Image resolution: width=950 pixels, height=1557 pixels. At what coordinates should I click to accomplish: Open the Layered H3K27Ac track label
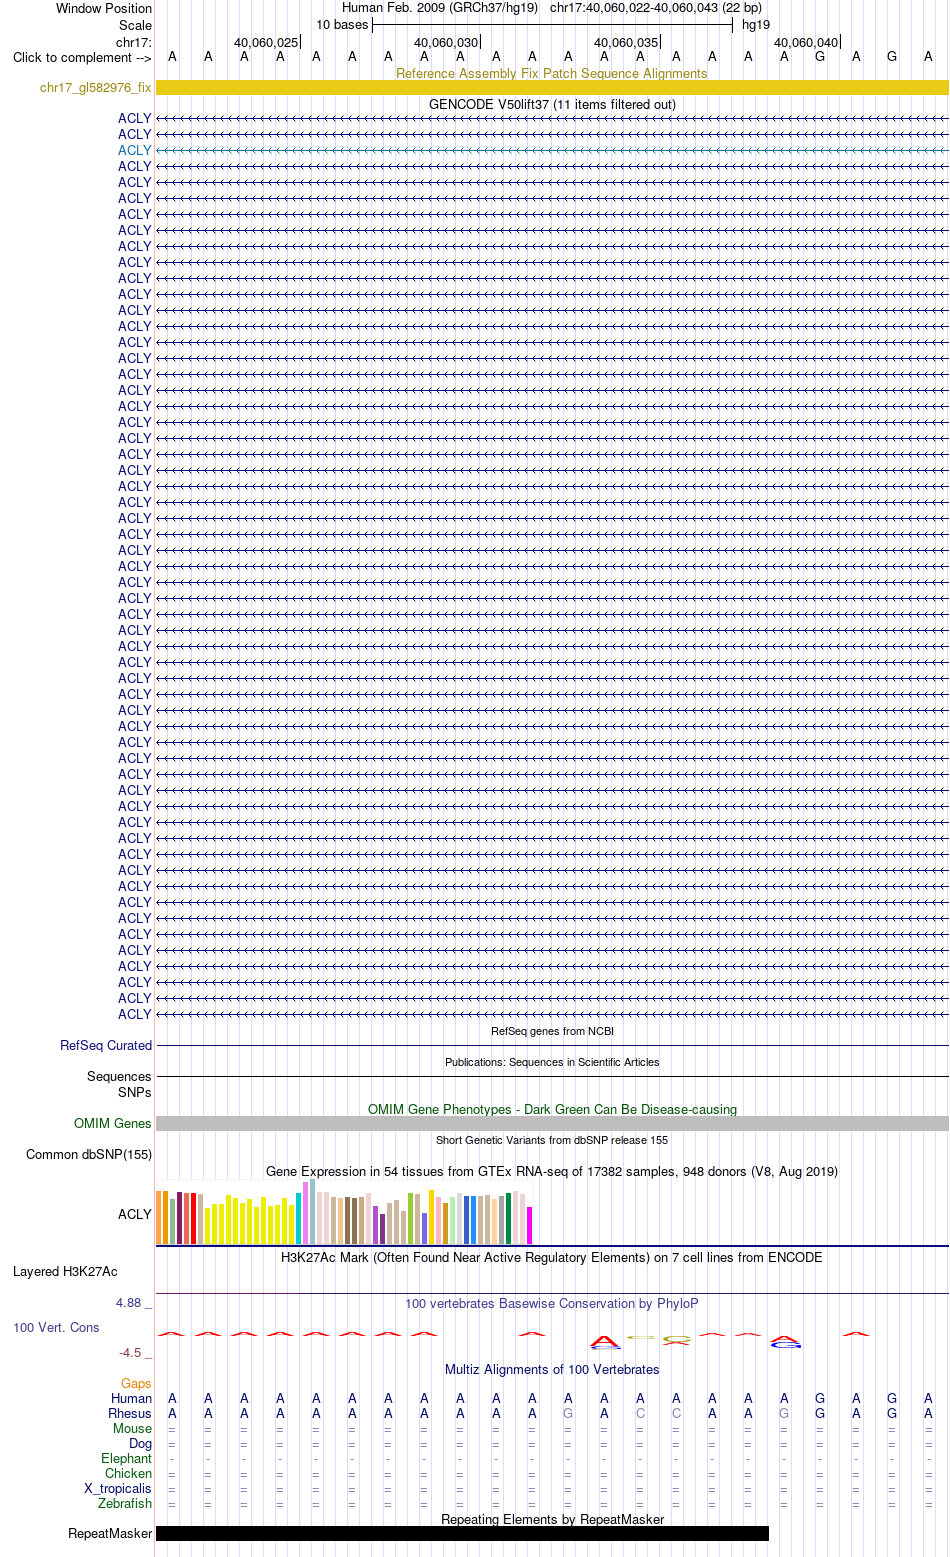(x=65, y=1271)
